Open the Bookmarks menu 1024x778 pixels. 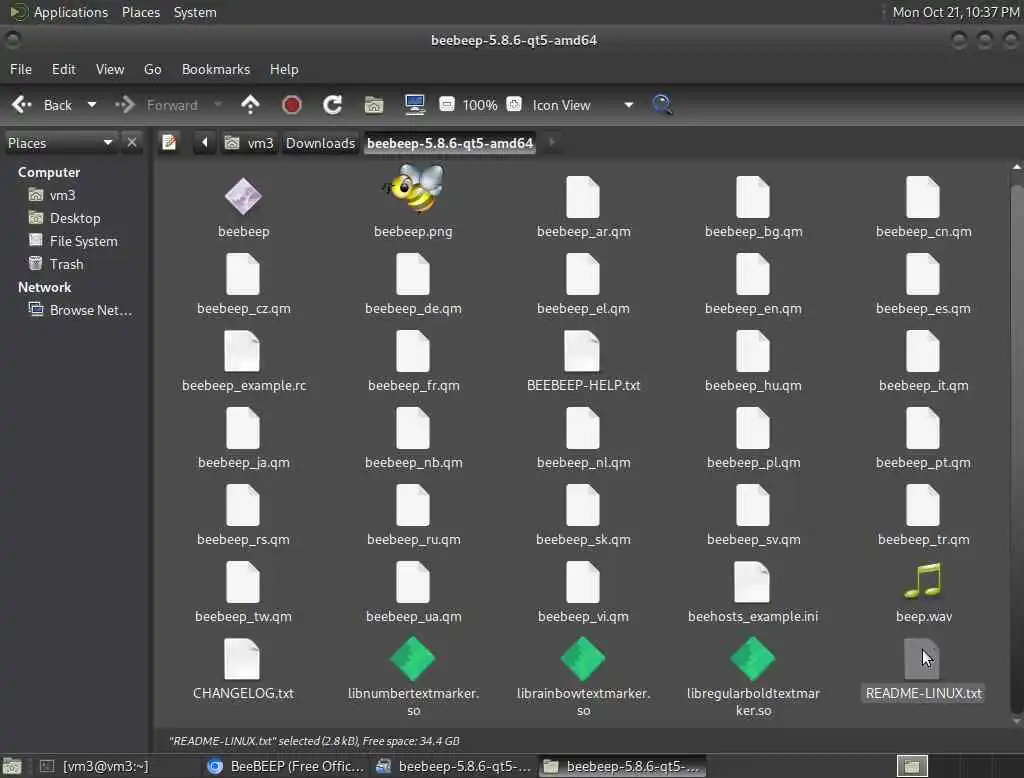point(216,69)
